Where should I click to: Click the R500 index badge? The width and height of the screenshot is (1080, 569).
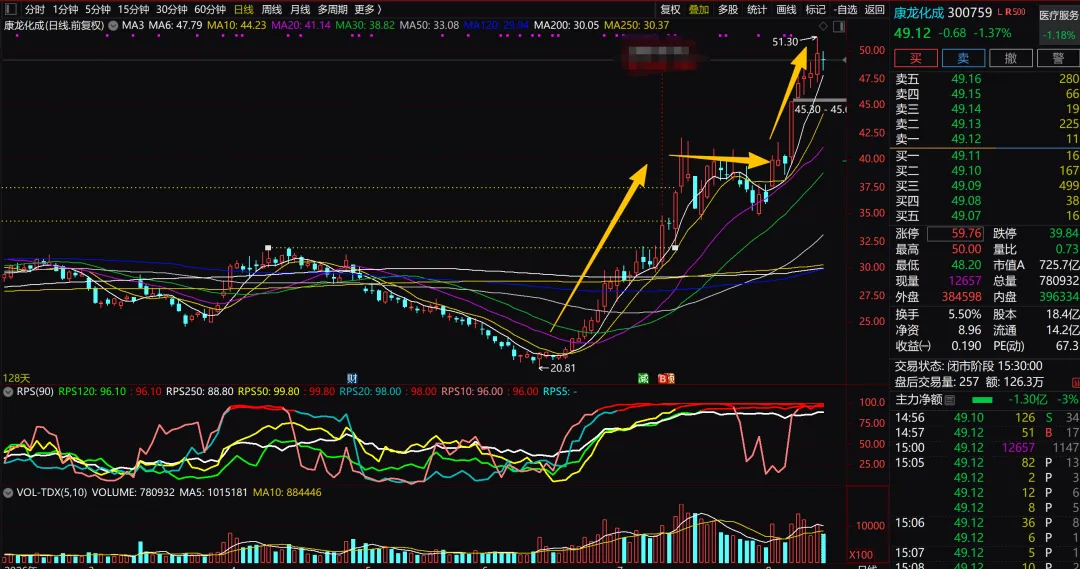[1015, 12]
